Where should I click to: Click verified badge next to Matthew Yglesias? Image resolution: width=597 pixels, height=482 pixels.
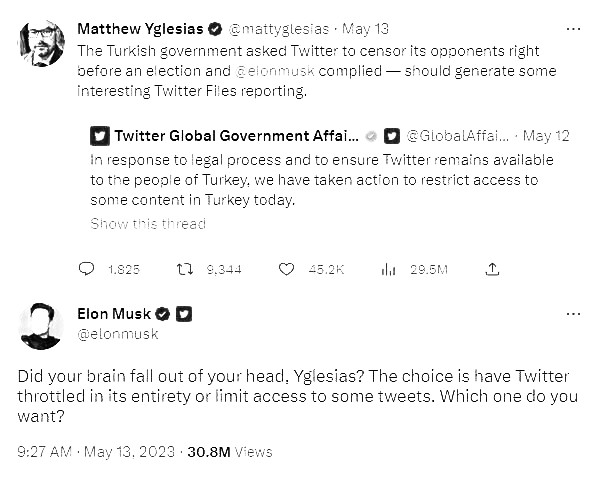click(215, 29)
